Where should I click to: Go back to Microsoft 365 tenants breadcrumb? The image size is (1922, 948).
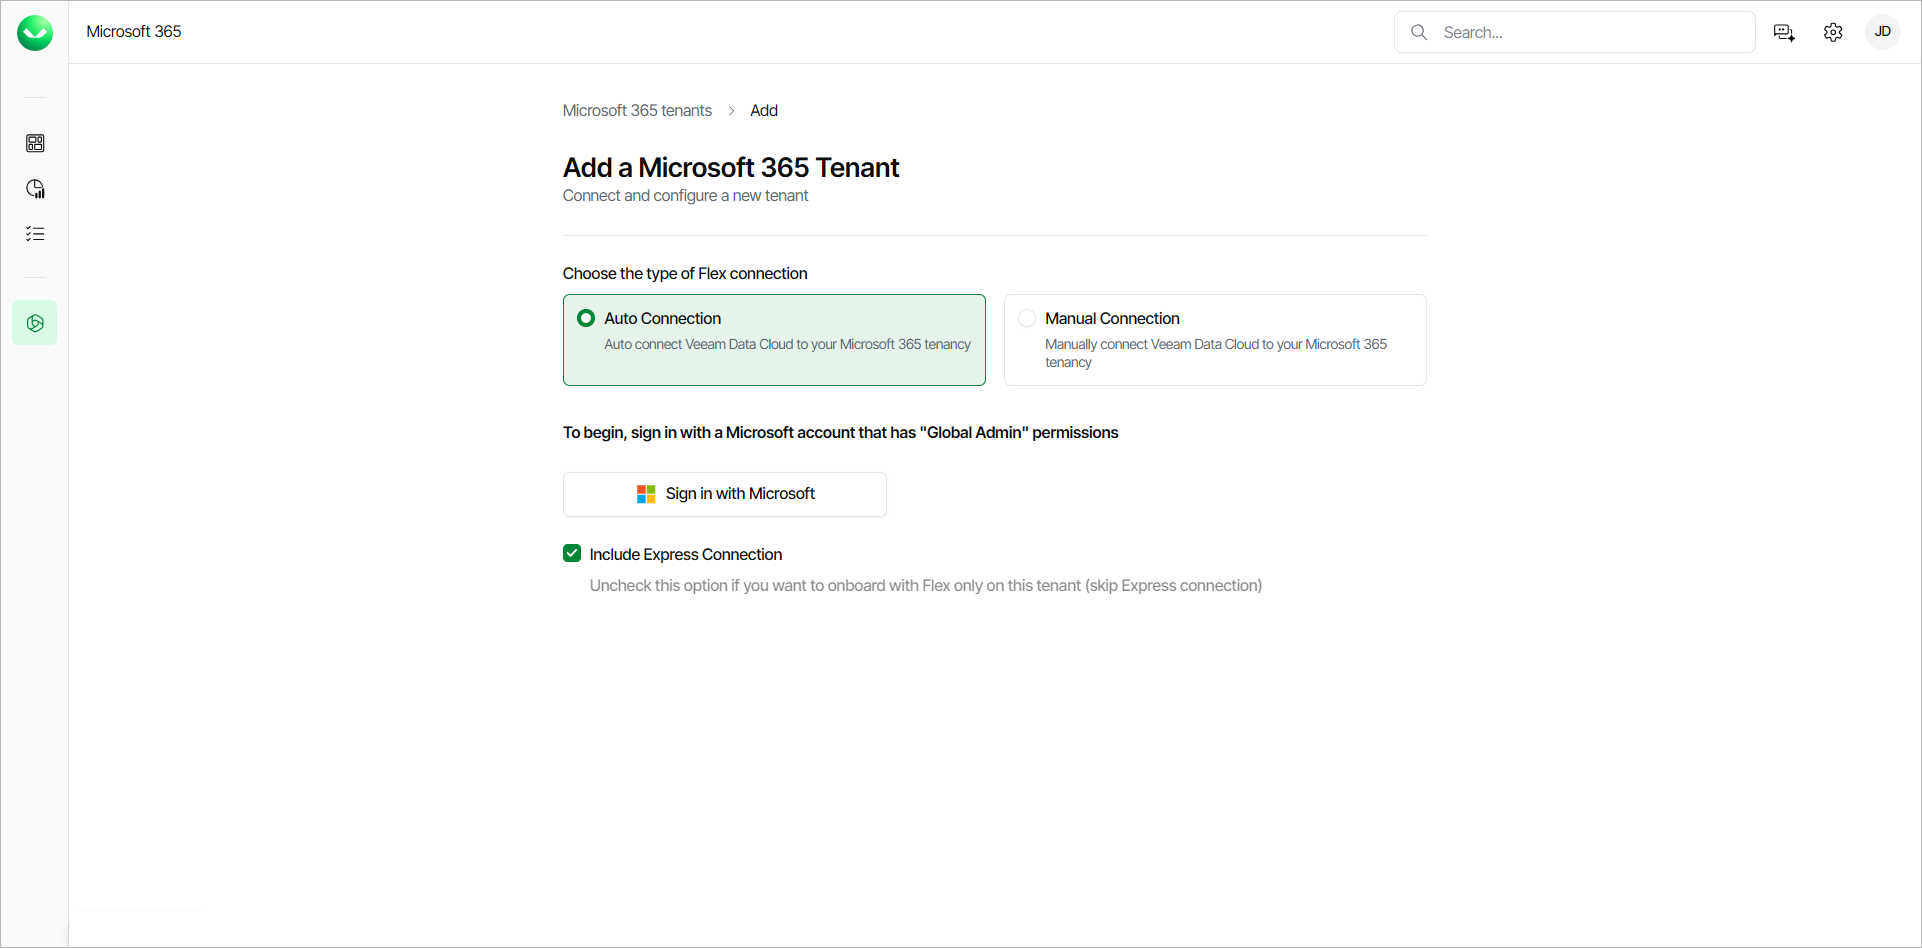tap(637, 110)
